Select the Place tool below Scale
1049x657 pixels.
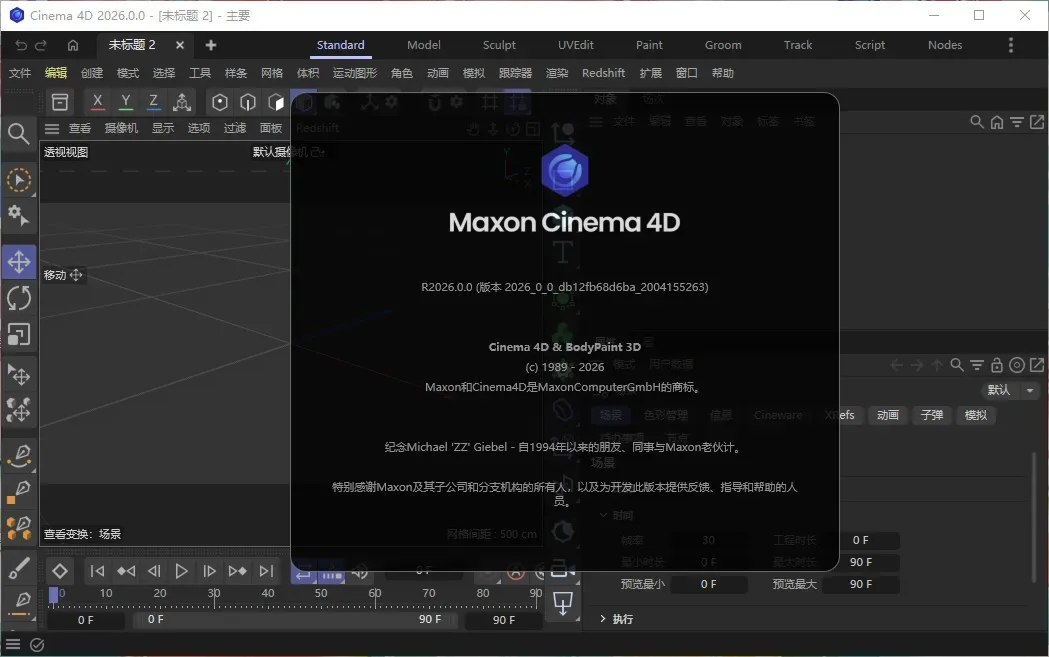coord(19,375)
